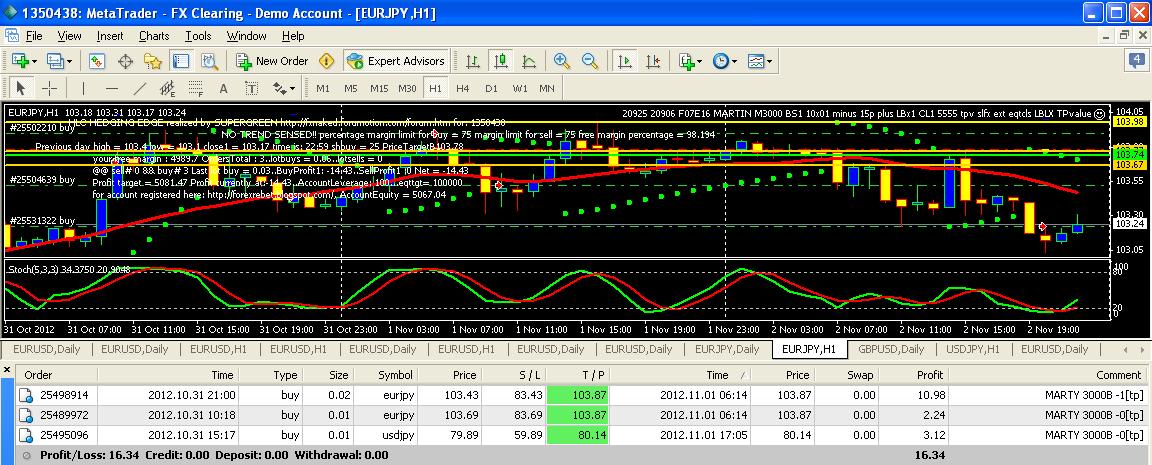Screen dimensions: 1152x465
Task: Select the Horizontal Line drawing tool
Action: tap(112, 88)
